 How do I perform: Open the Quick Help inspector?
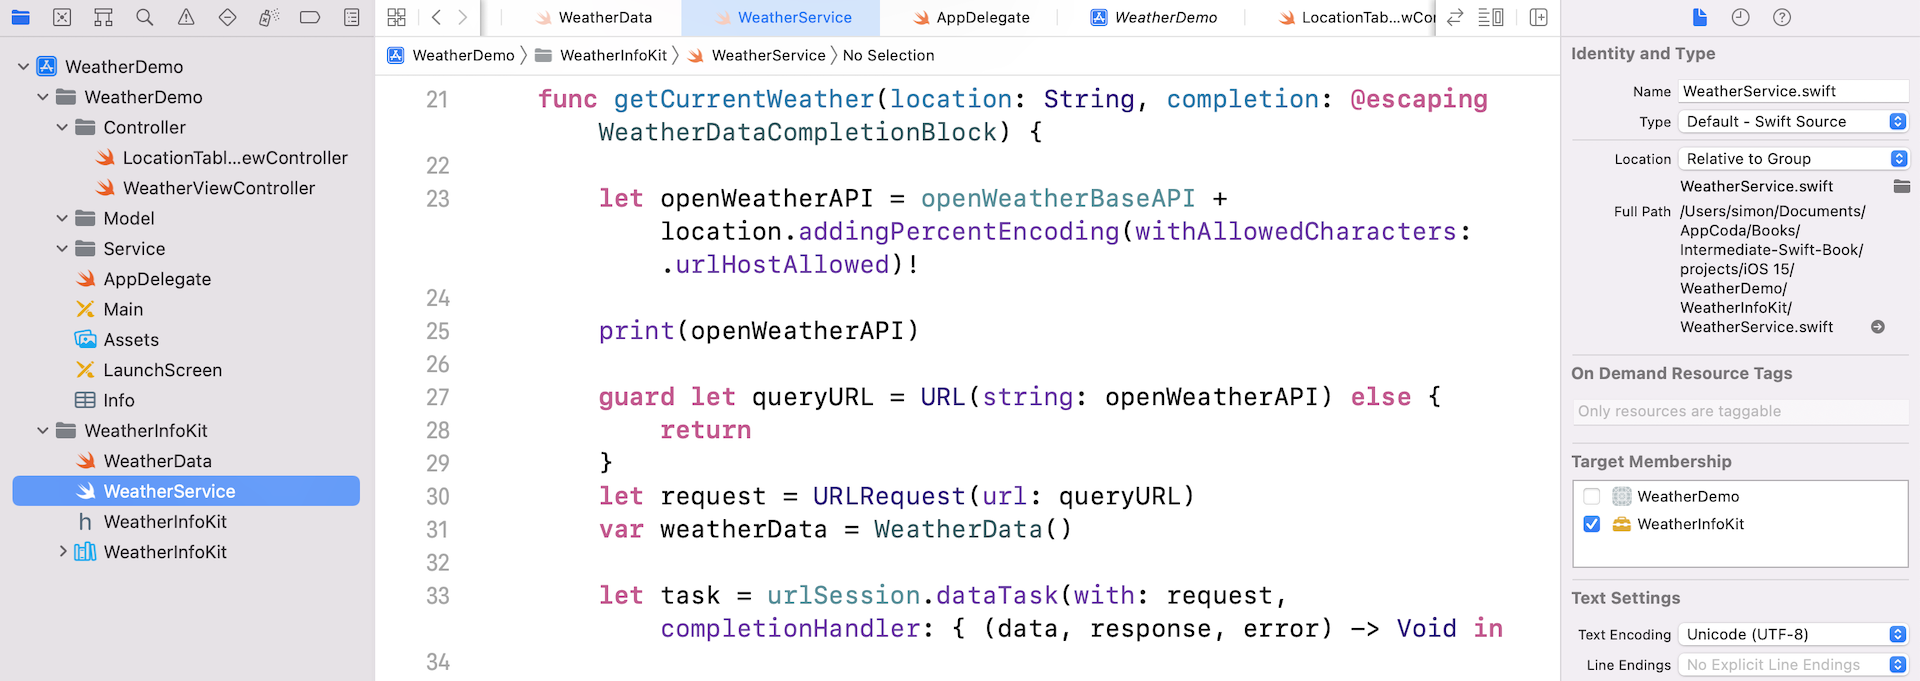click(x=1781, y=17)
